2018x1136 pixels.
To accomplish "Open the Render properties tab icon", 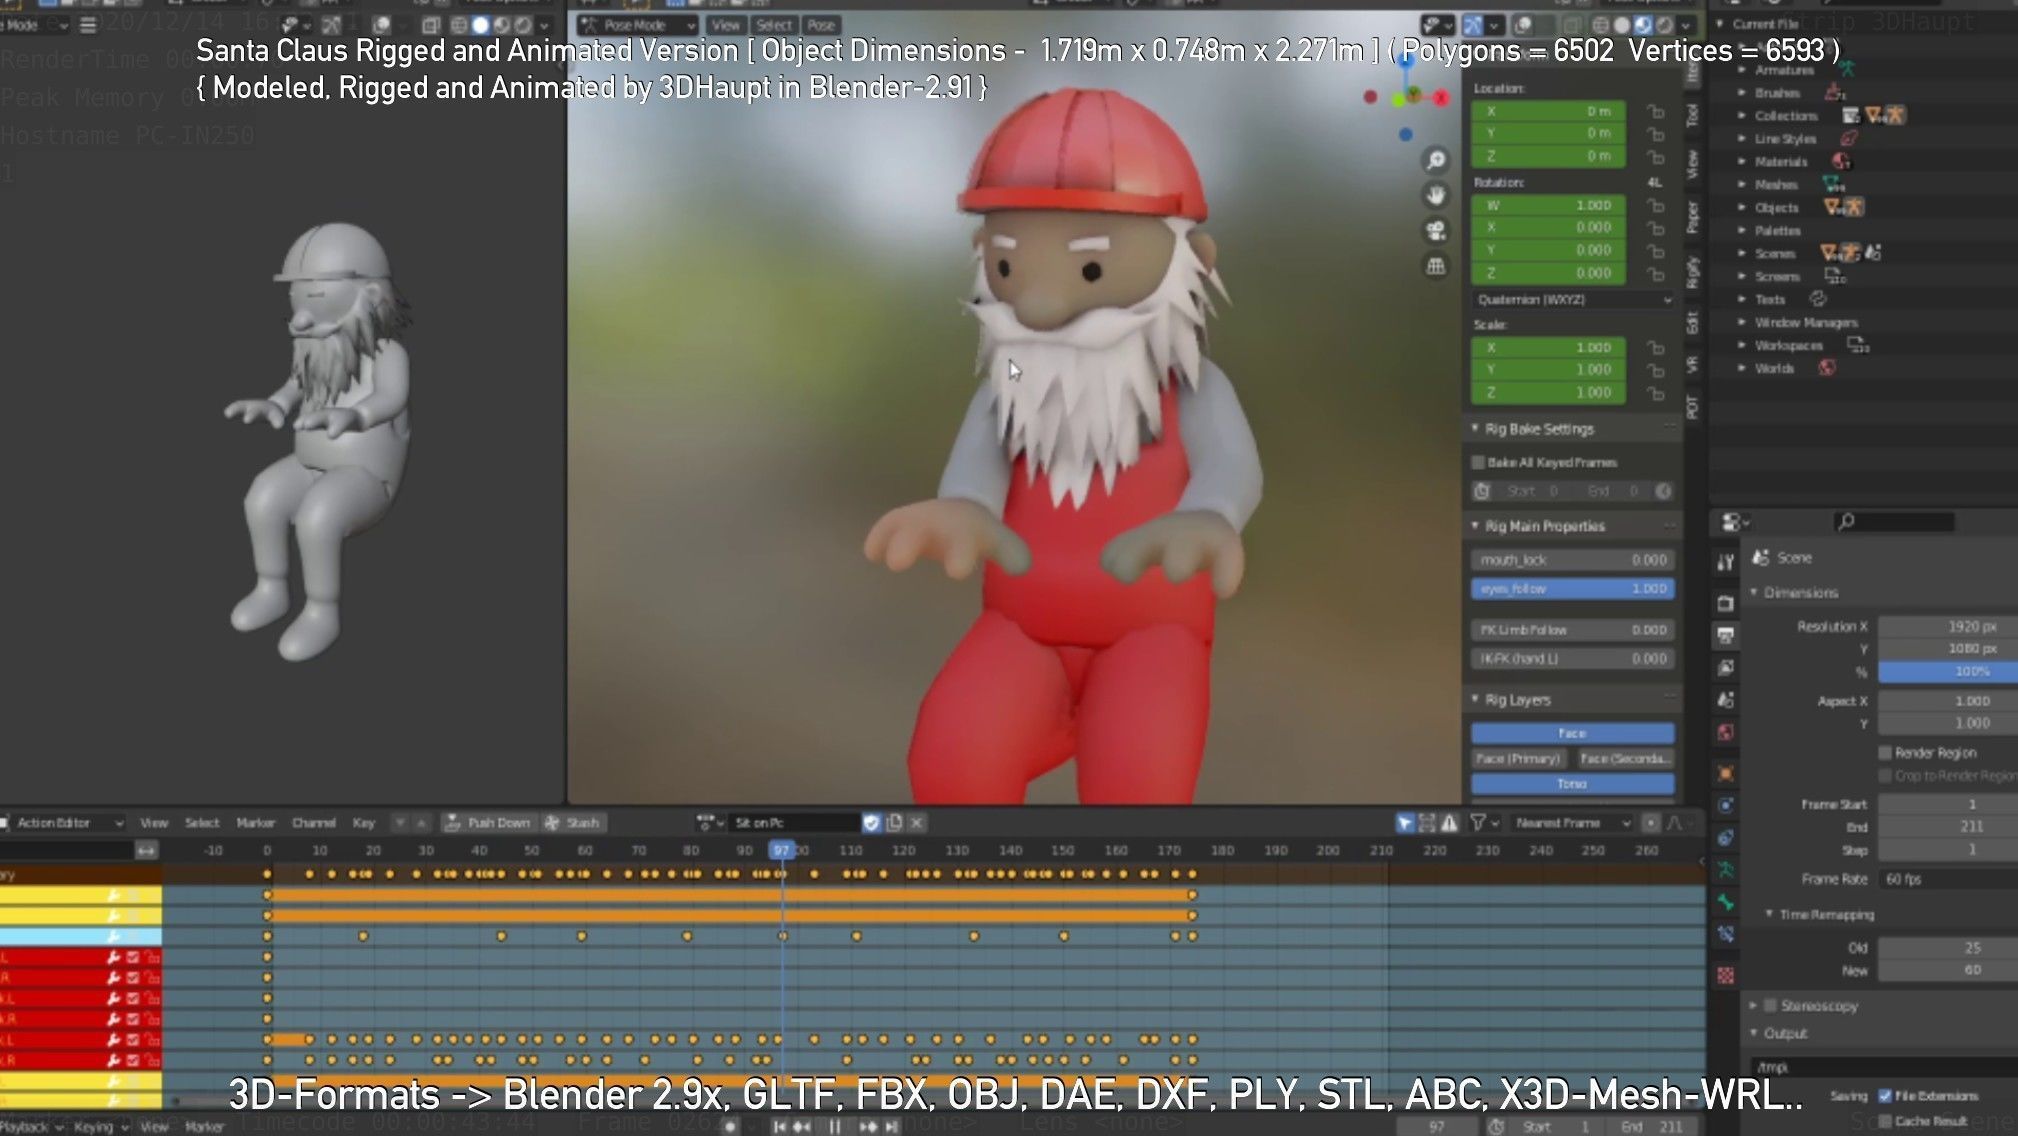I will point(1725,603).
